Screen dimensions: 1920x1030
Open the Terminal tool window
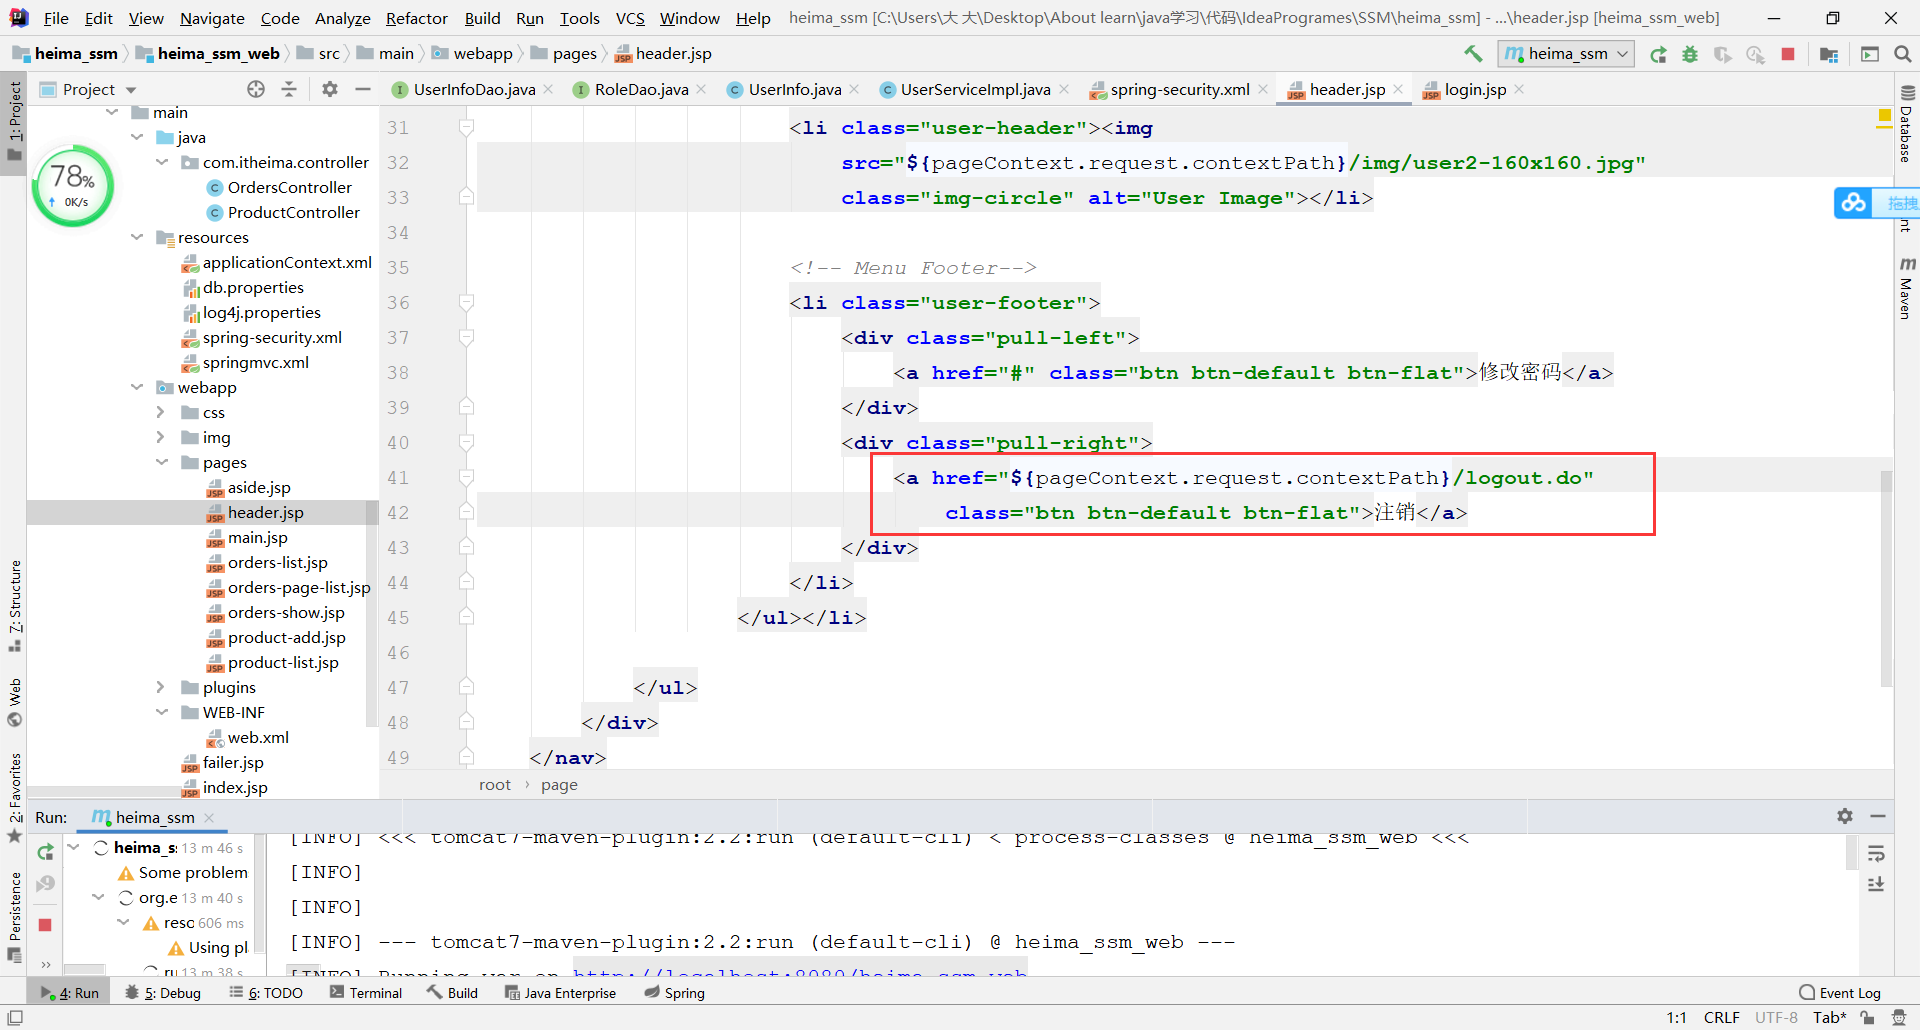[366, 993]
